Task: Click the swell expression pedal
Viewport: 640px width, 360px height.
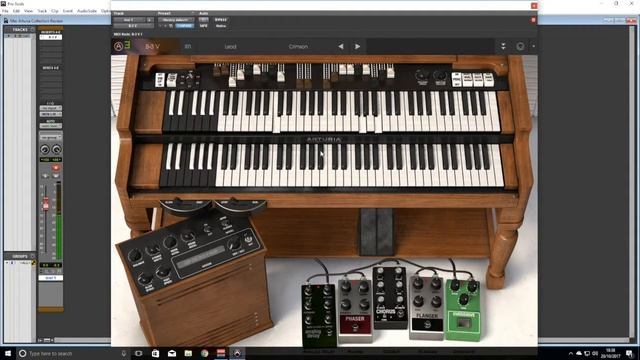Action: (x=377, y=231)
